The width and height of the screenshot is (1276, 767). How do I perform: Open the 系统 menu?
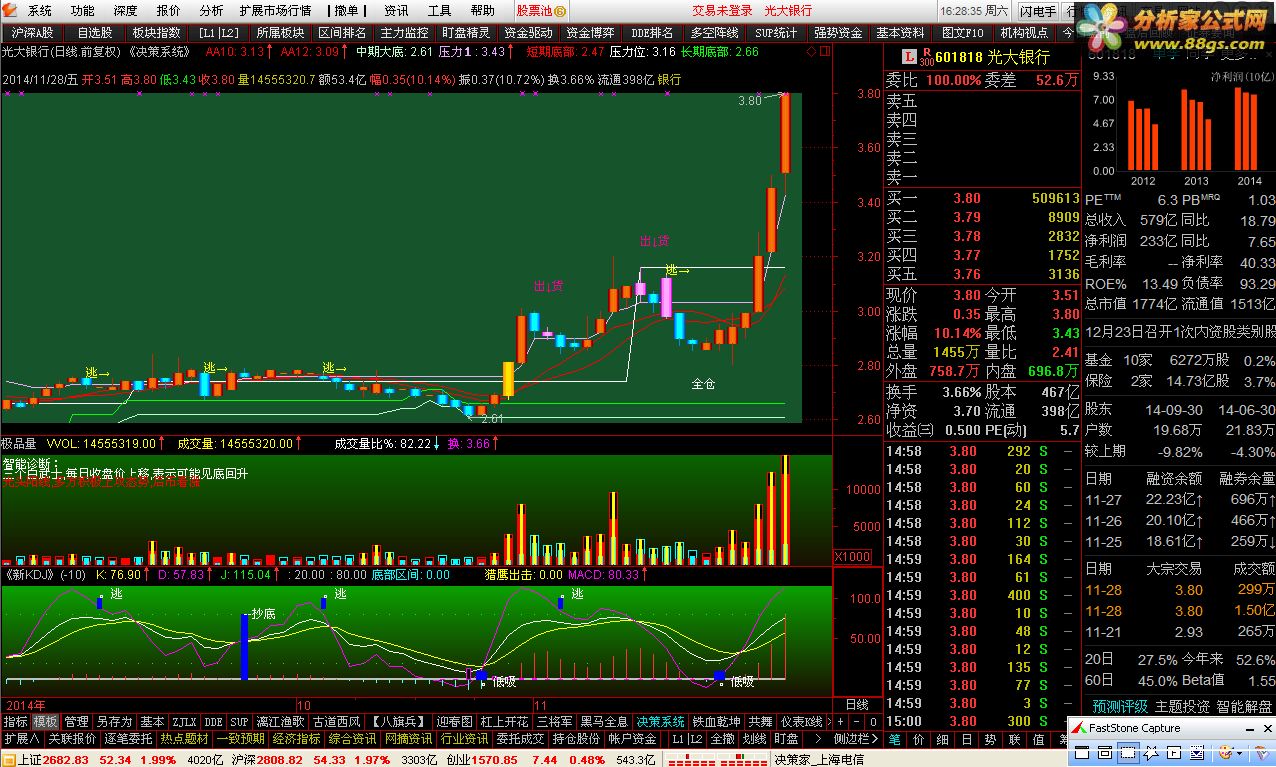click(40, 11)
